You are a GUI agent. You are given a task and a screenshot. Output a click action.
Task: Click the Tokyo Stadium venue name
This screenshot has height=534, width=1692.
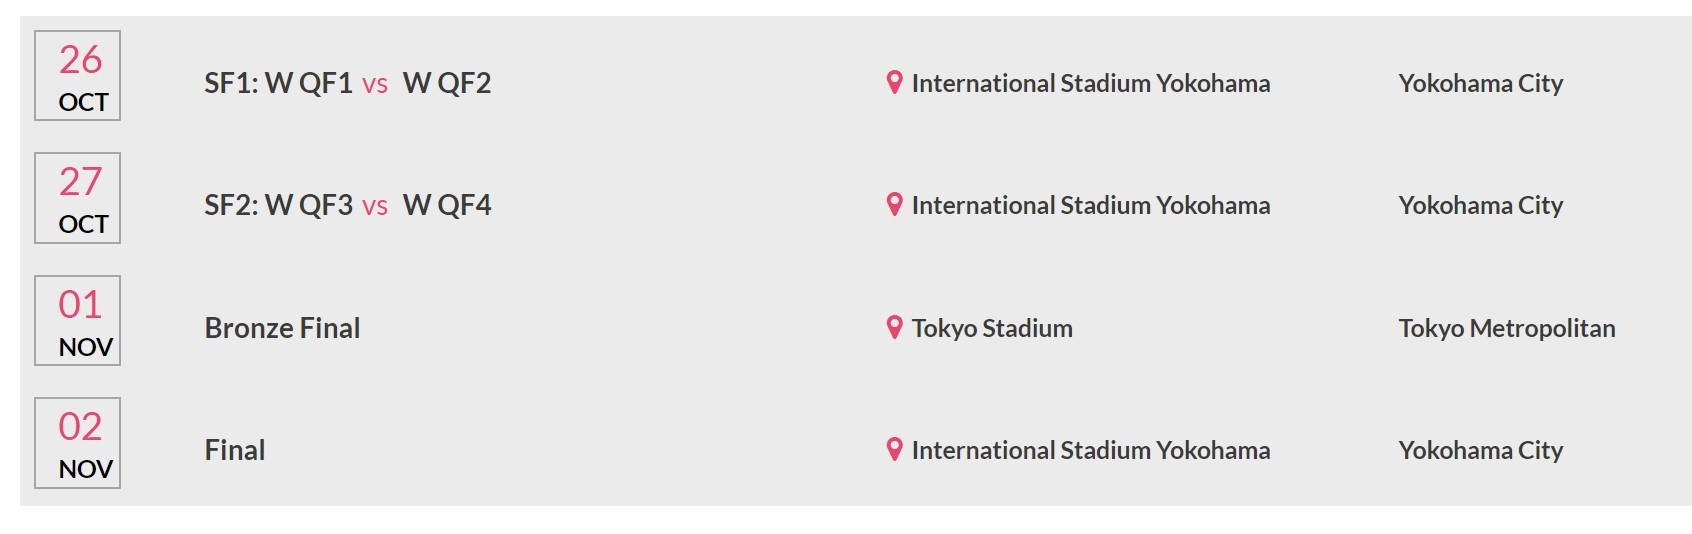[992, 328]
